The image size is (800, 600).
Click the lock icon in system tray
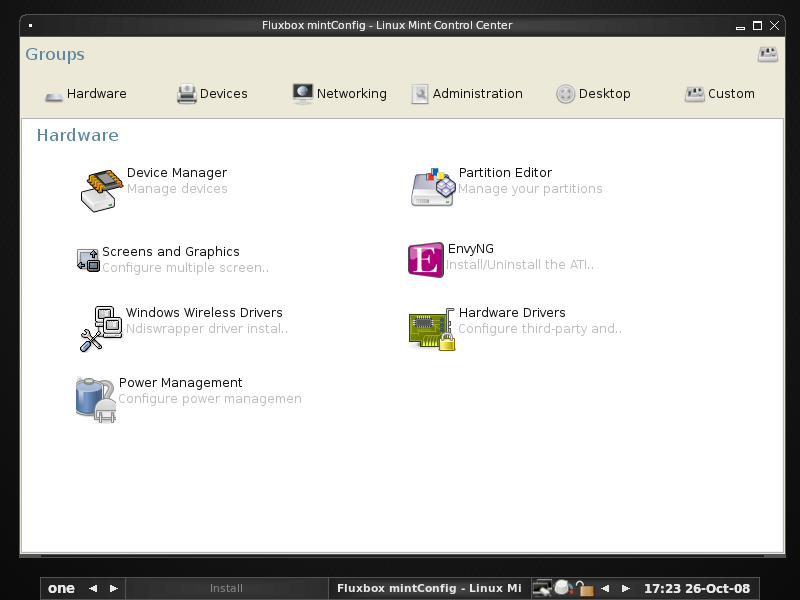click(586, 589)
